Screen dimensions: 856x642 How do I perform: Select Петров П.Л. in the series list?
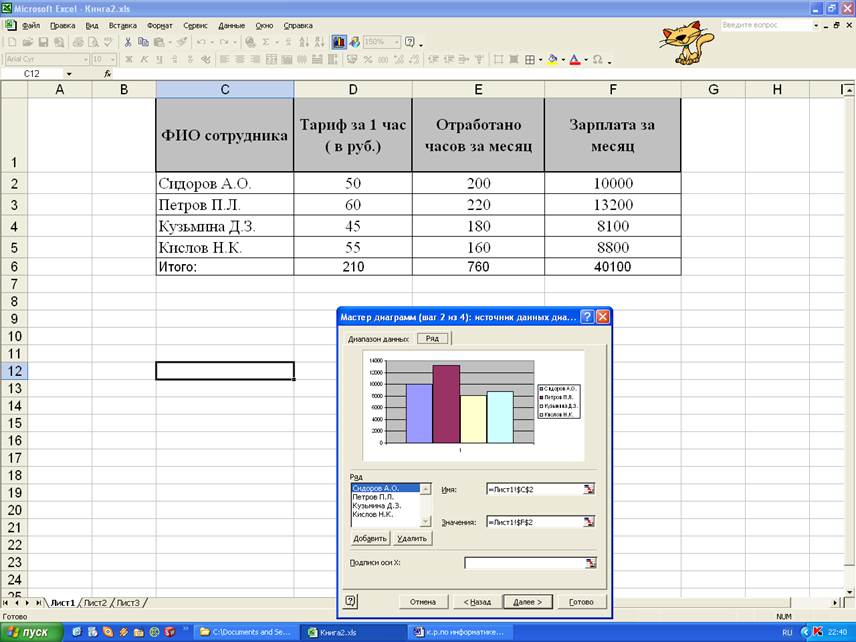pos(373,497)
